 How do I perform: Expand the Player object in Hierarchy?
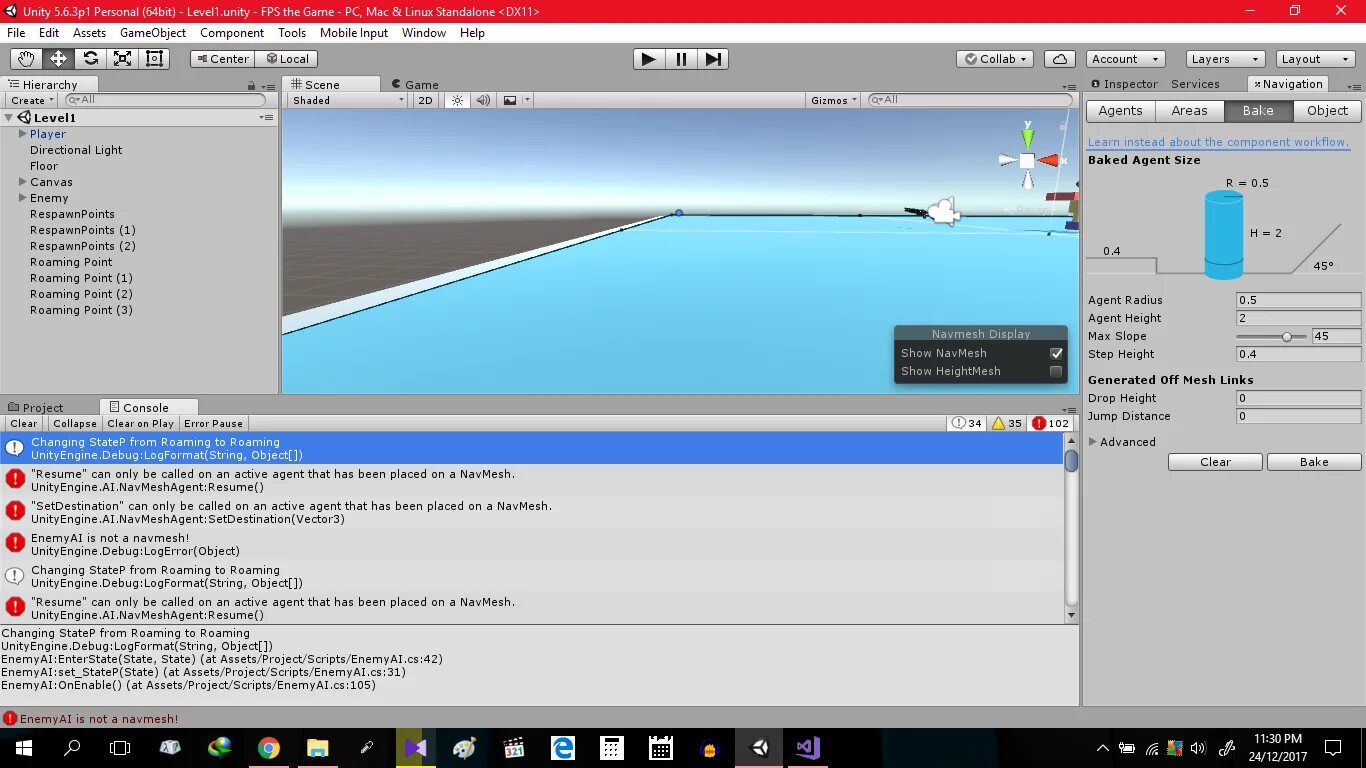coord(22,134)
